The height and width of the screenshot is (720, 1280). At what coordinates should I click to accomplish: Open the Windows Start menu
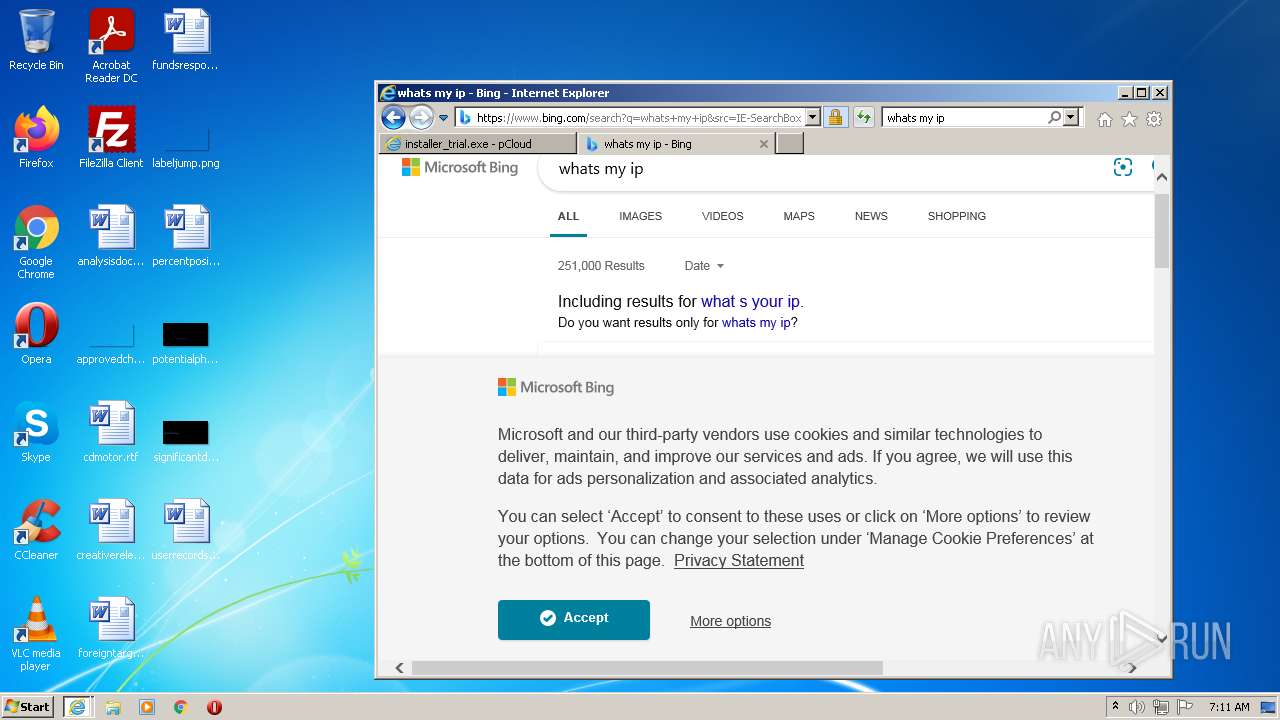28,706
